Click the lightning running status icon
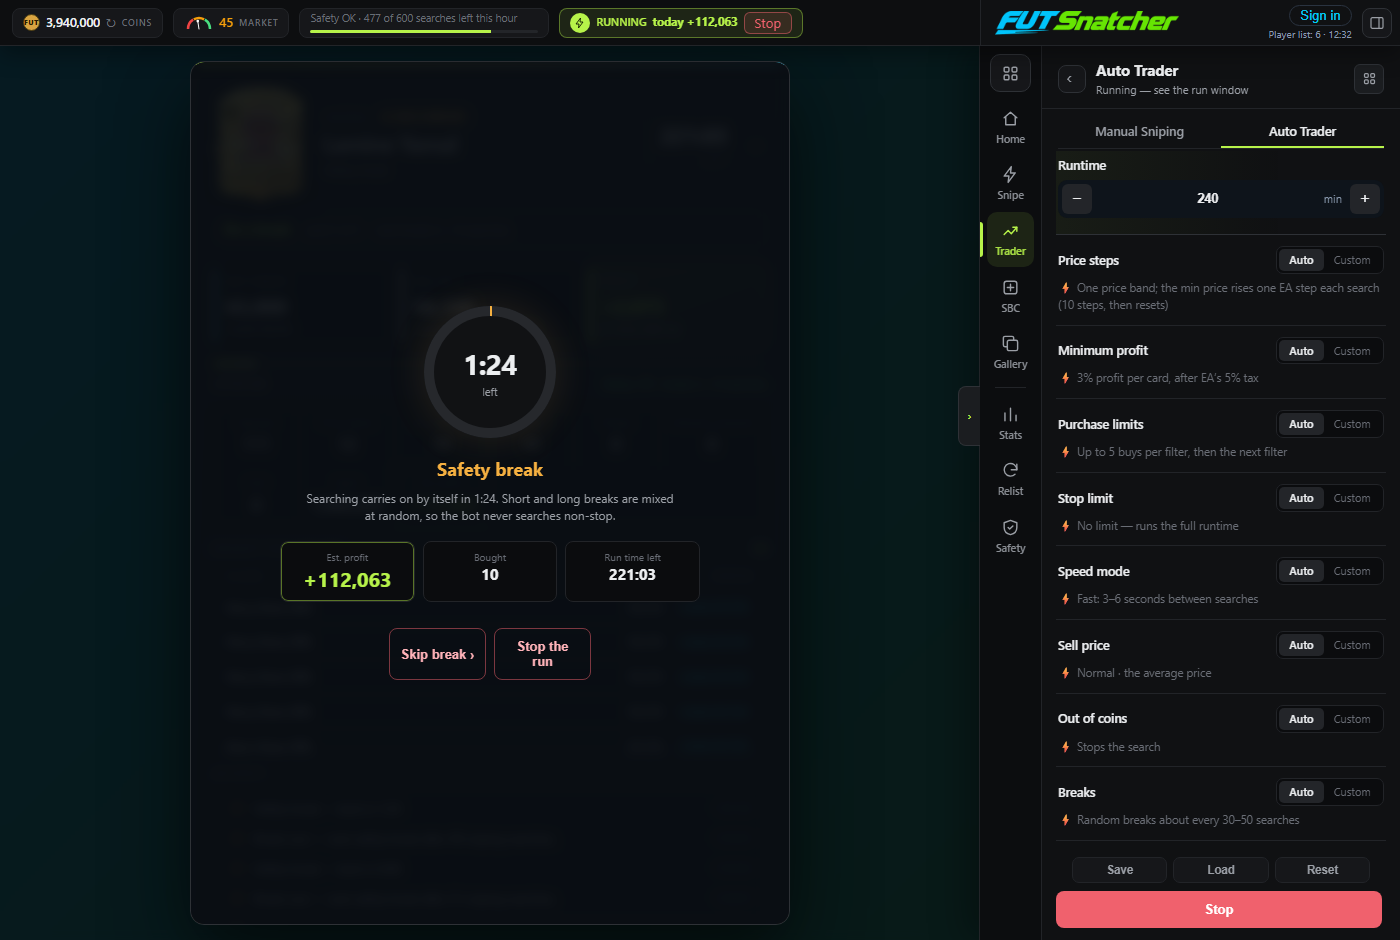 click(579, 23)
